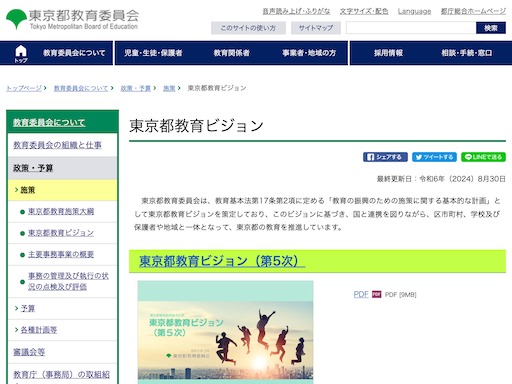Open sidebar heading 教育委員会について
The width and height of the screenshot is (512, 384).
(x=49, y=122)
